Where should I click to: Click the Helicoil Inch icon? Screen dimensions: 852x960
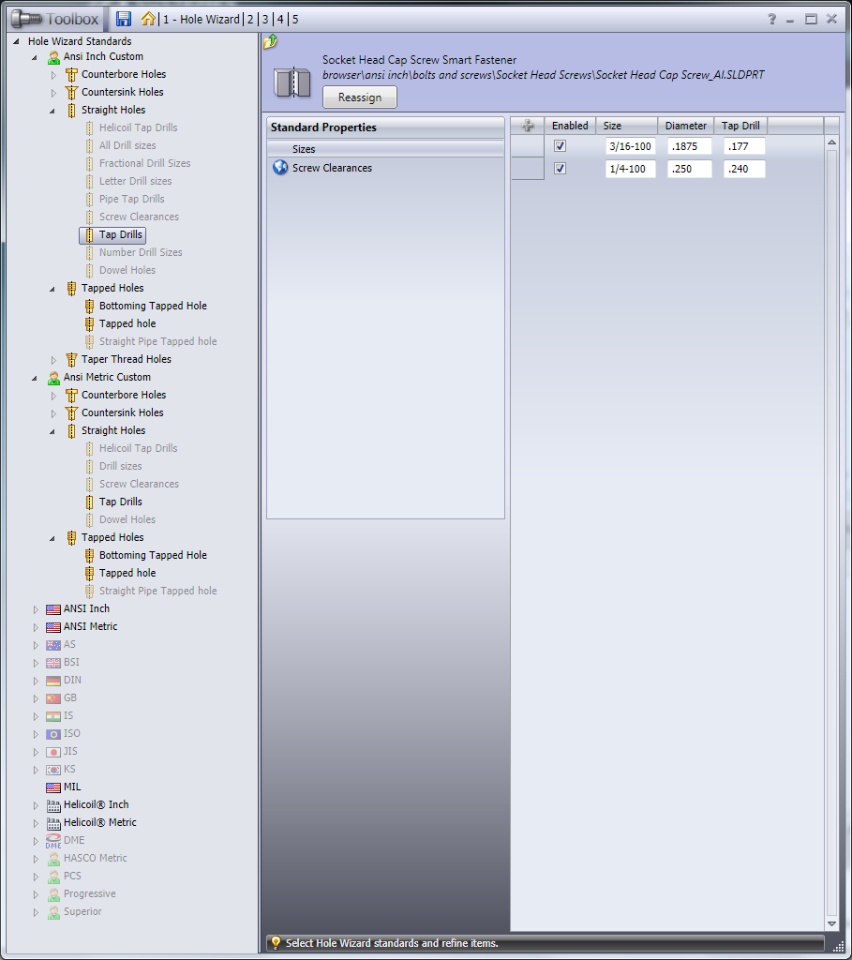[x=53, y=806]
